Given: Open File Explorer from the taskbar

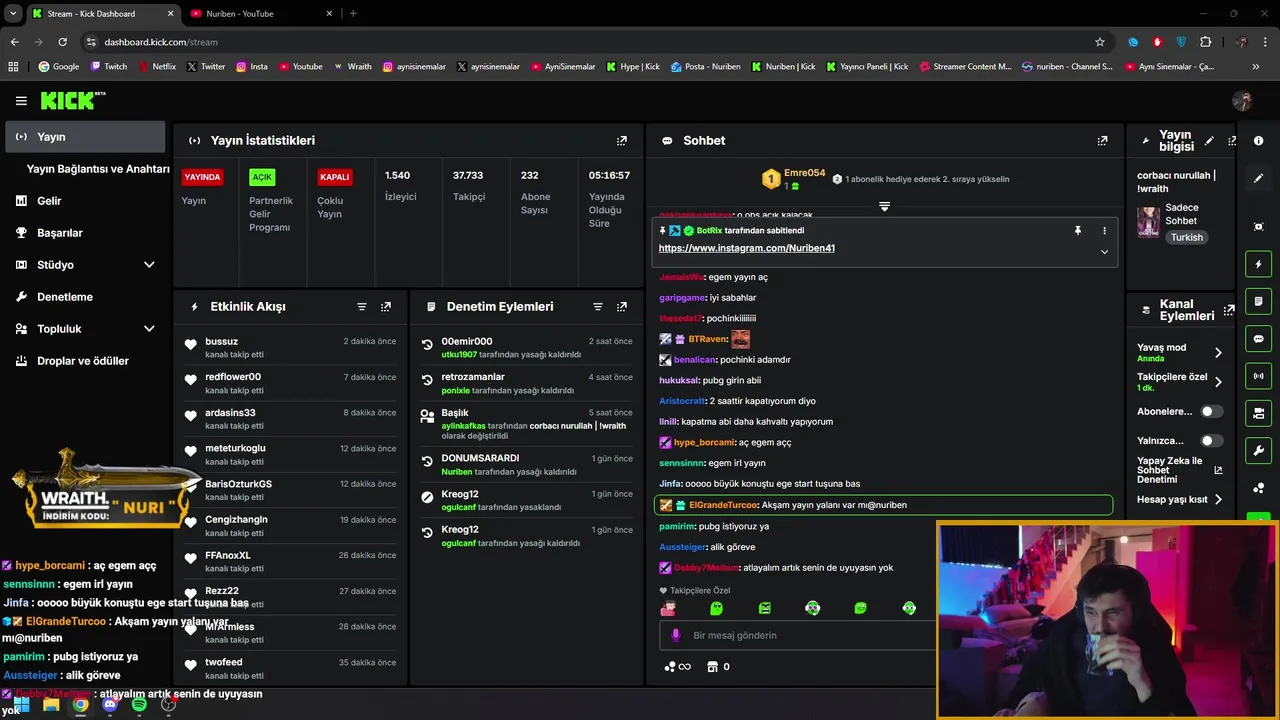Looking at the screenshot, I should click(x=51, y=704).
